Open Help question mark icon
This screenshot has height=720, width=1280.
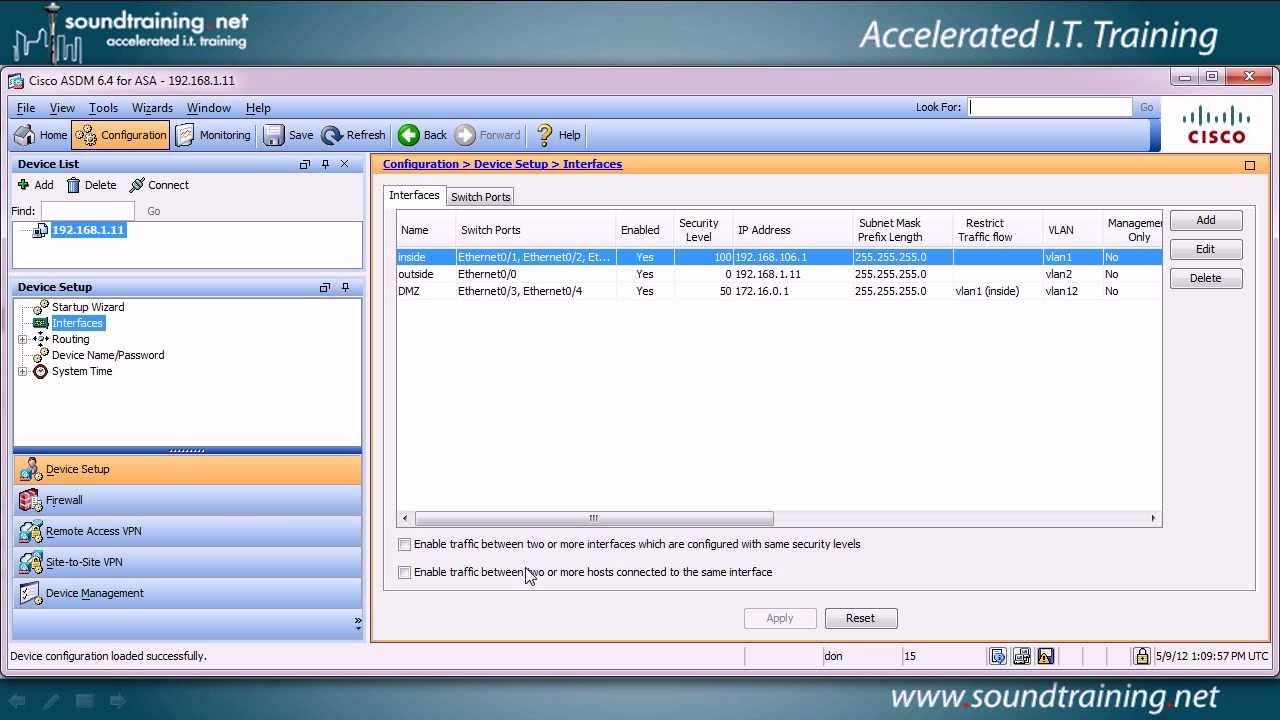pos(545,135)
